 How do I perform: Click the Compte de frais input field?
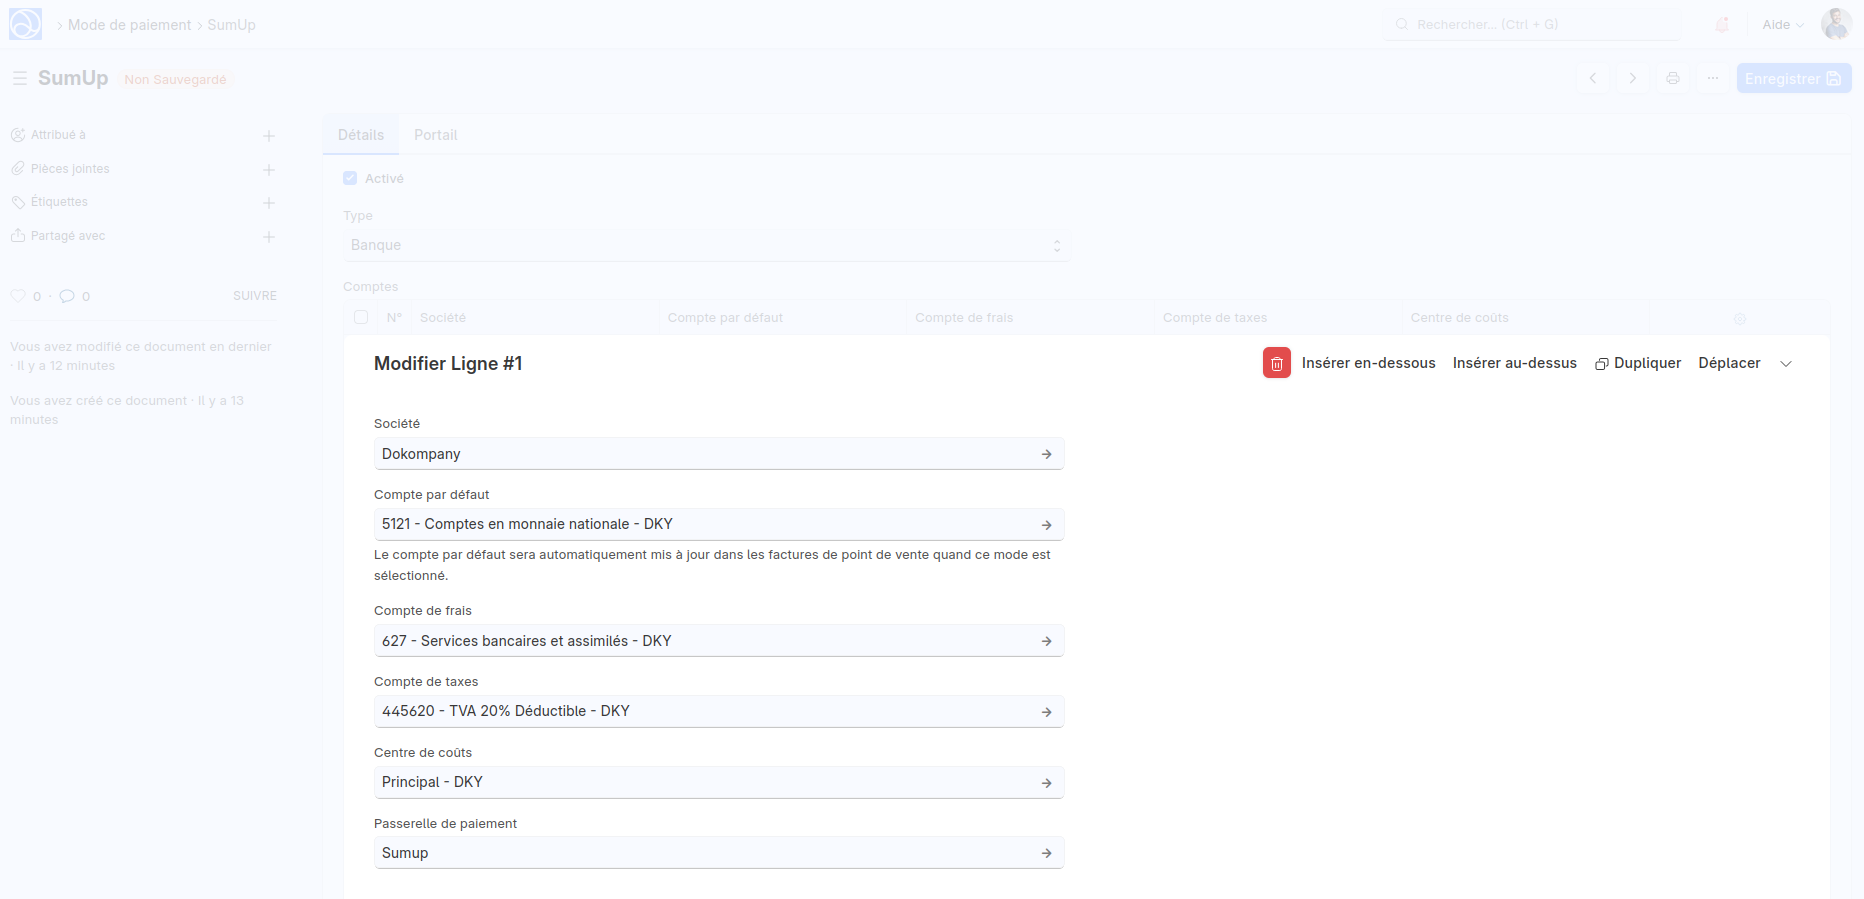(705, 641)
